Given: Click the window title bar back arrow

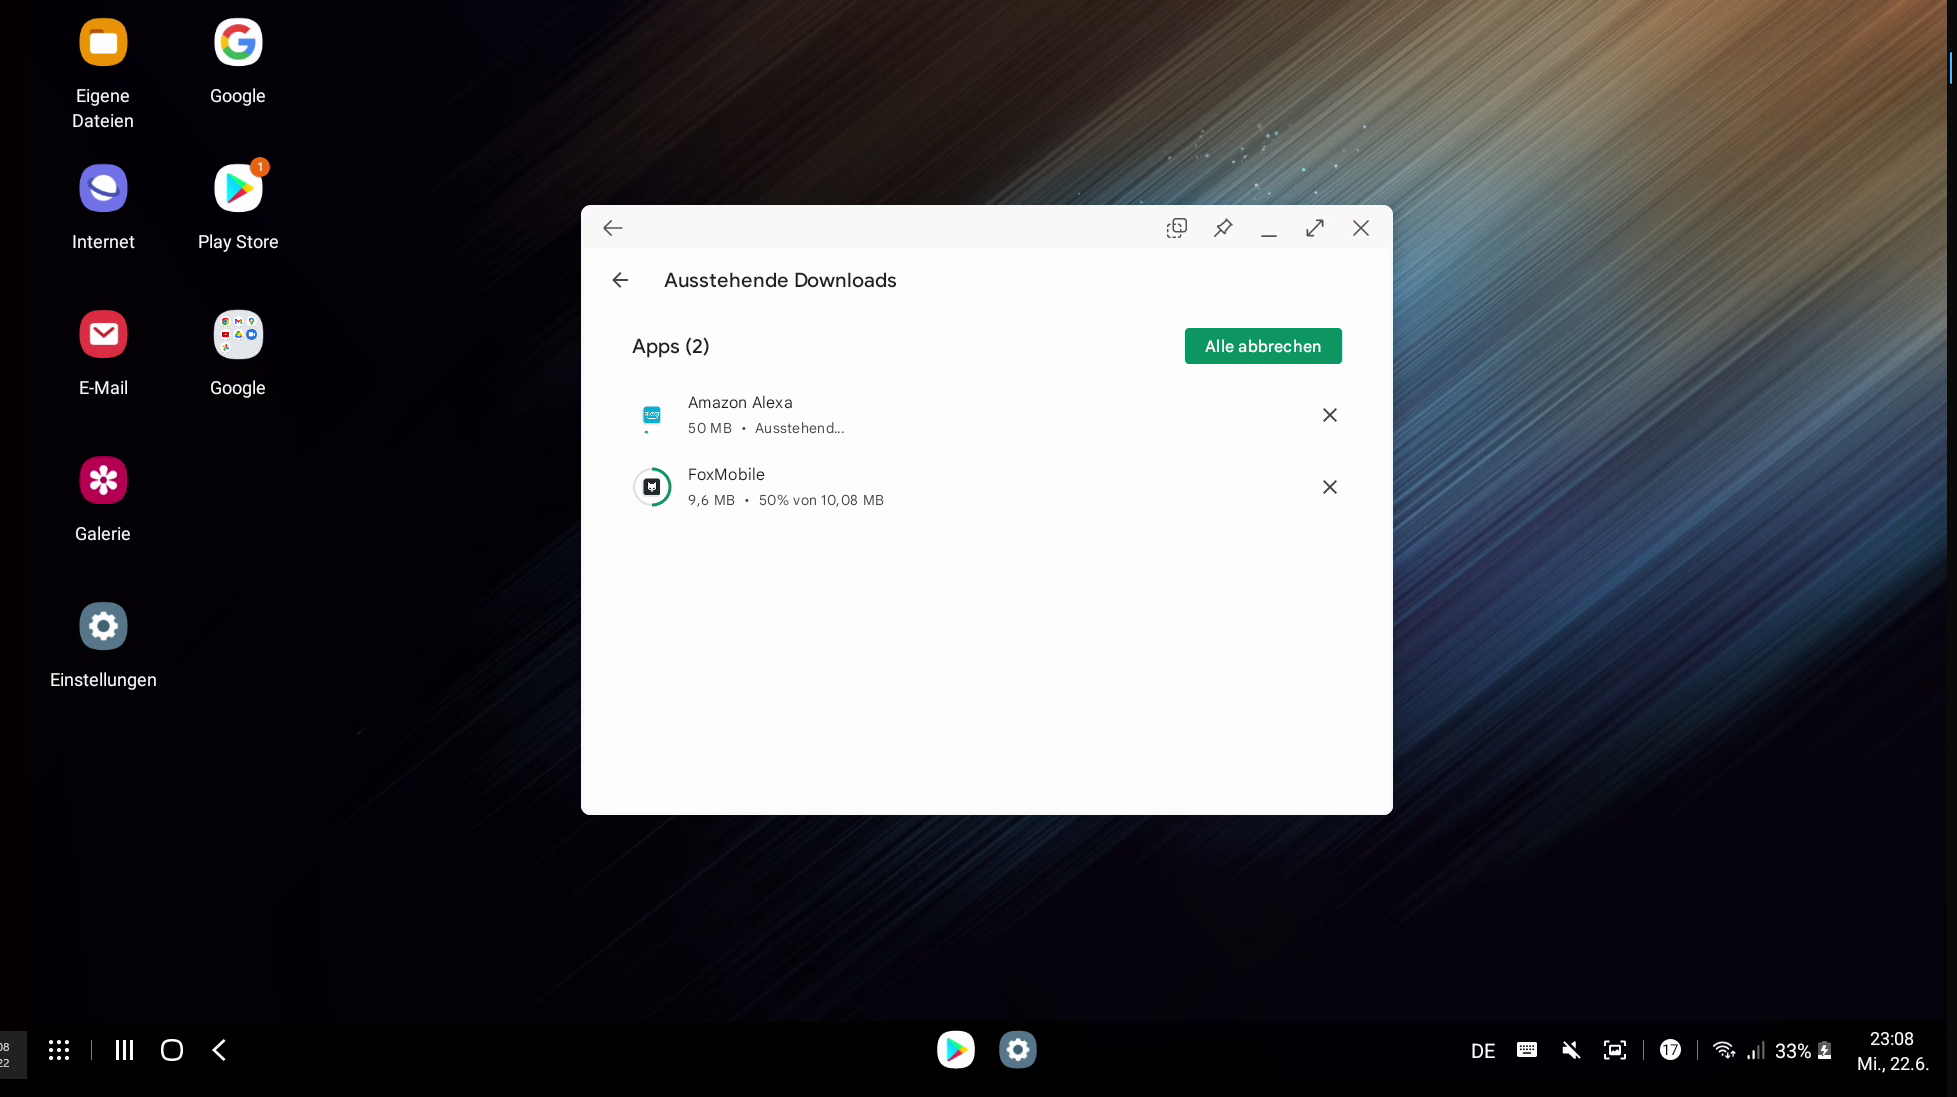Looking at the screenshot, I should point(613,228).
